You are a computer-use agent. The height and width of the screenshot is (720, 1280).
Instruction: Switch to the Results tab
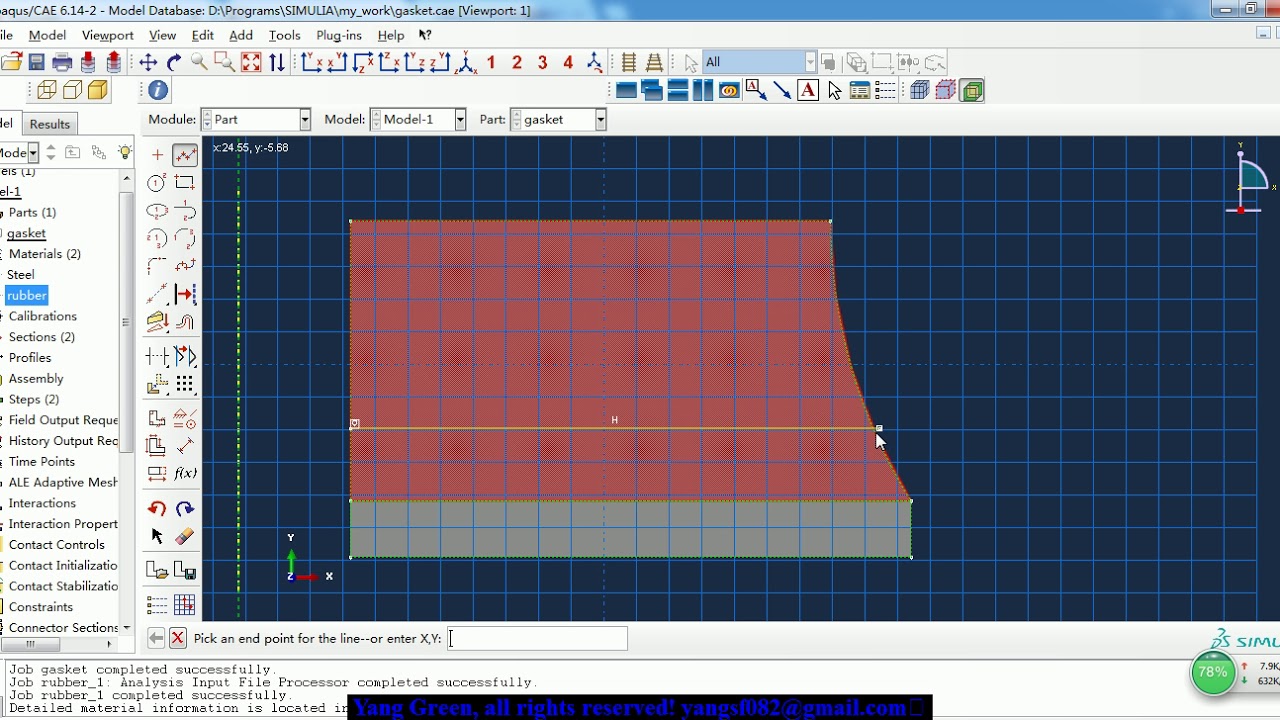click(49, 124)
